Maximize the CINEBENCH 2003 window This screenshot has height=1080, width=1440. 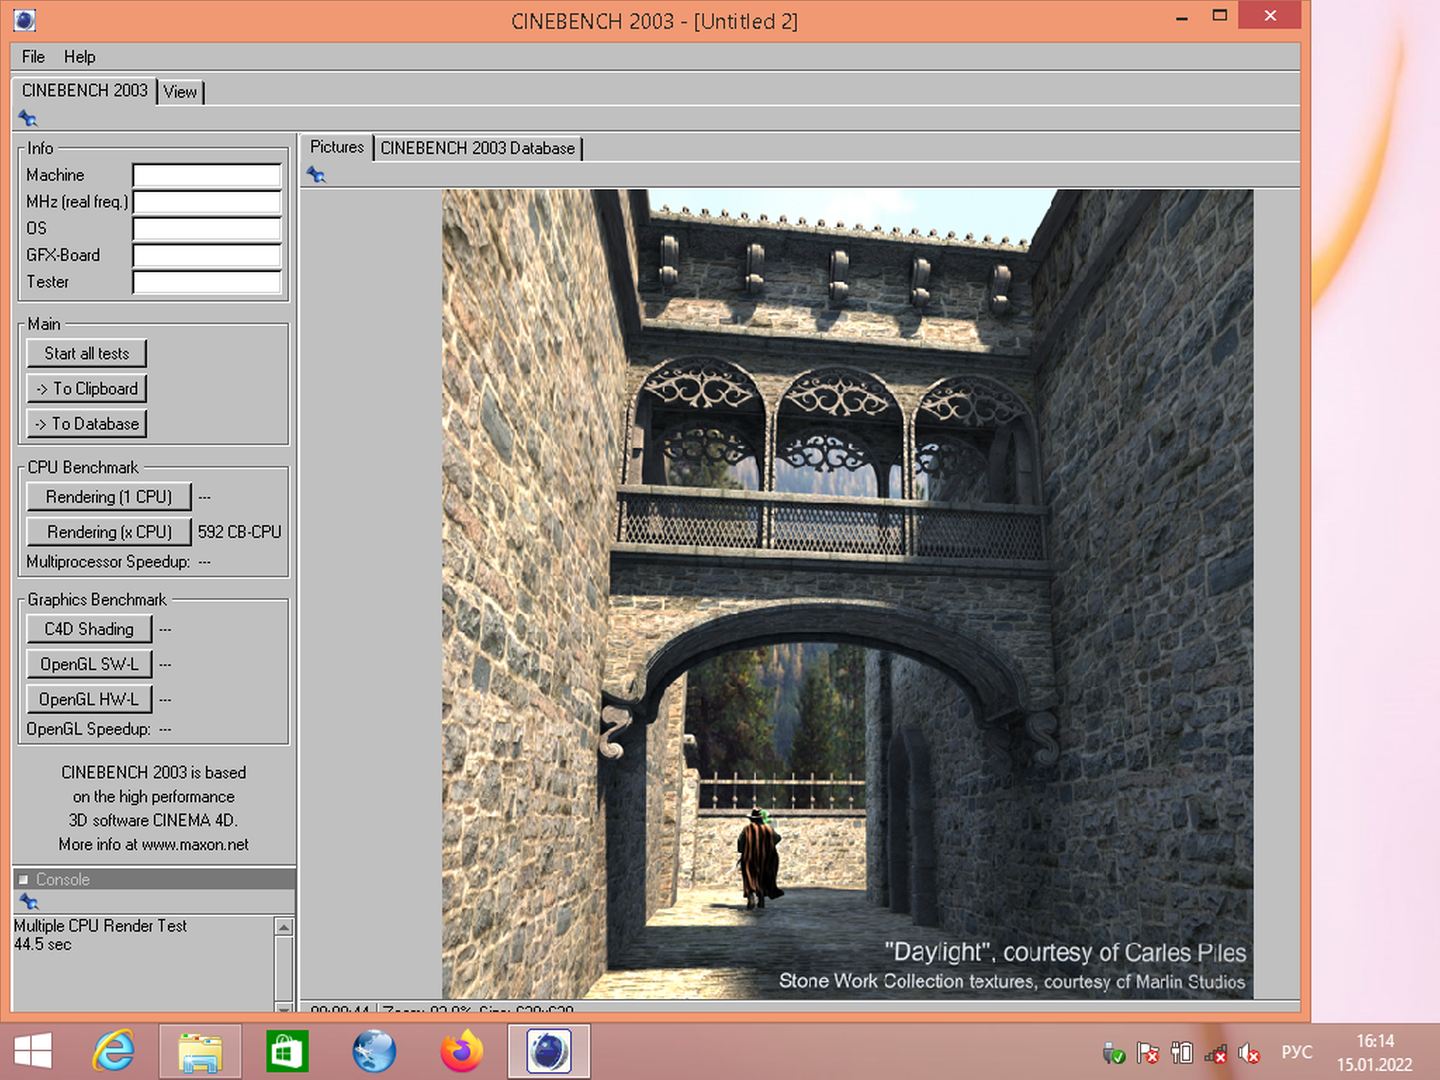tap(1220, 15)
